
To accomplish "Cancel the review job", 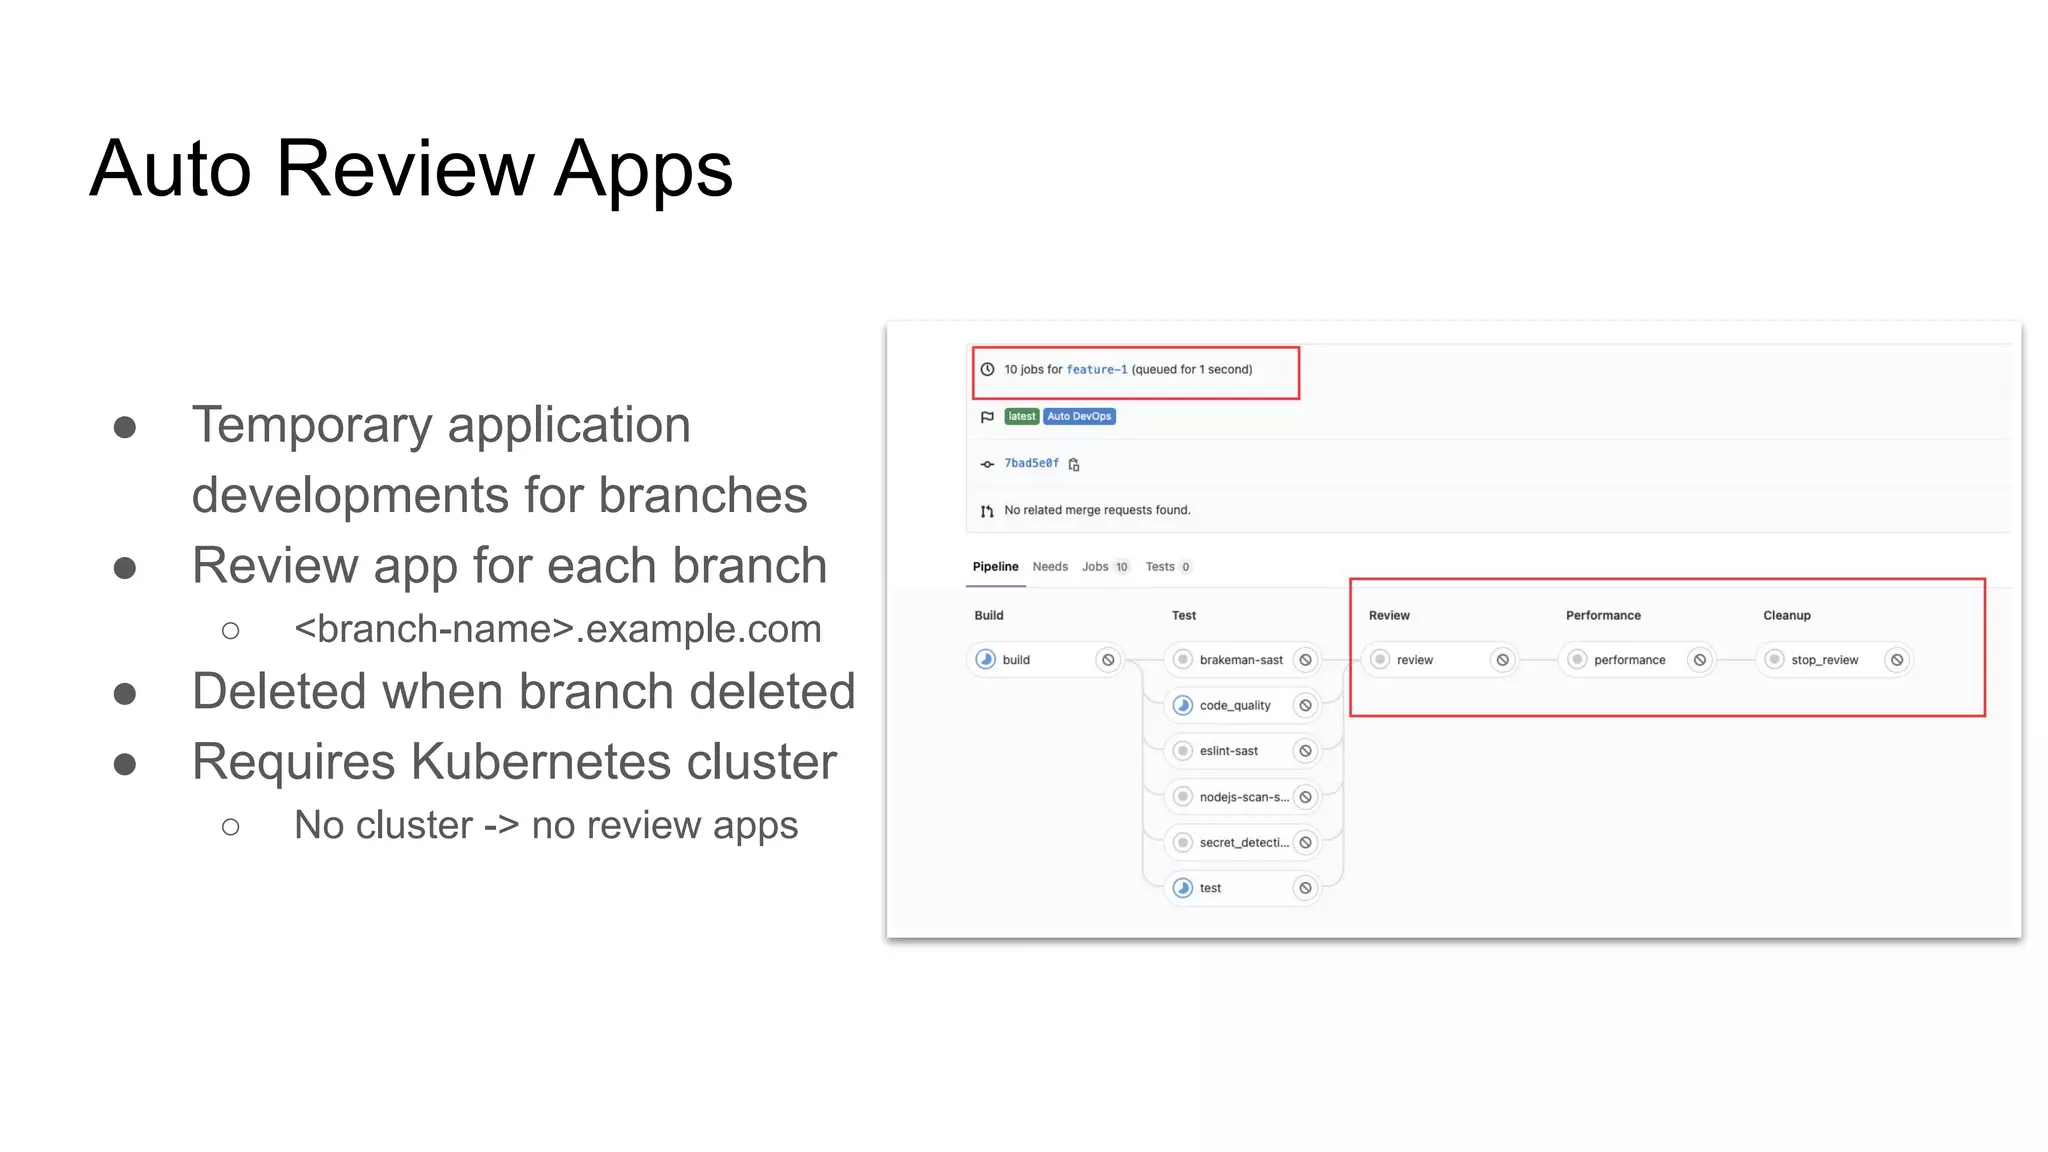I will pos(1502,660).
